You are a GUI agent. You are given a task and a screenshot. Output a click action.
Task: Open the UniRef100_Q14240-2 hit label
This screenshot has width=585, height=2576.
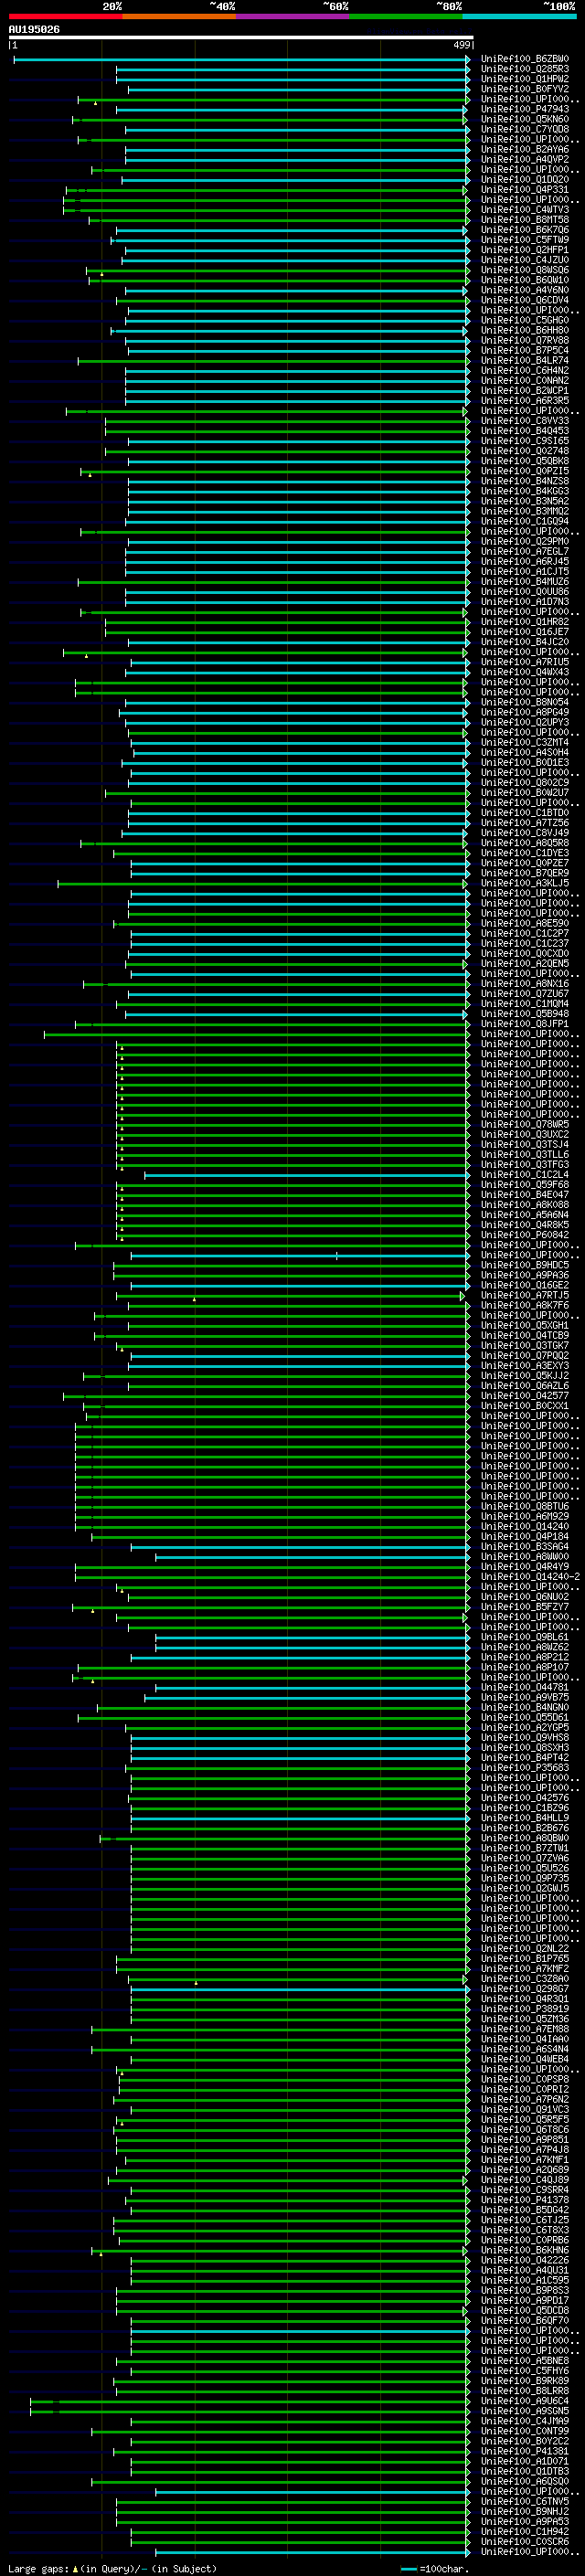click(530, 1577)
